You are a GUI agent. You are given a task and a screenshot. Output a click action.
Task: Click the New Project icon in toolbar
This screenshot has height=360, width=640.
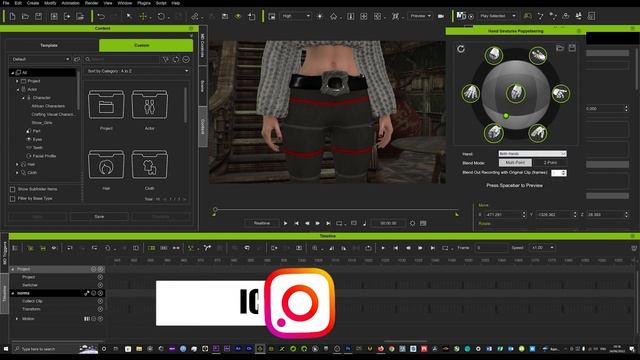click(x=12, y=16)
